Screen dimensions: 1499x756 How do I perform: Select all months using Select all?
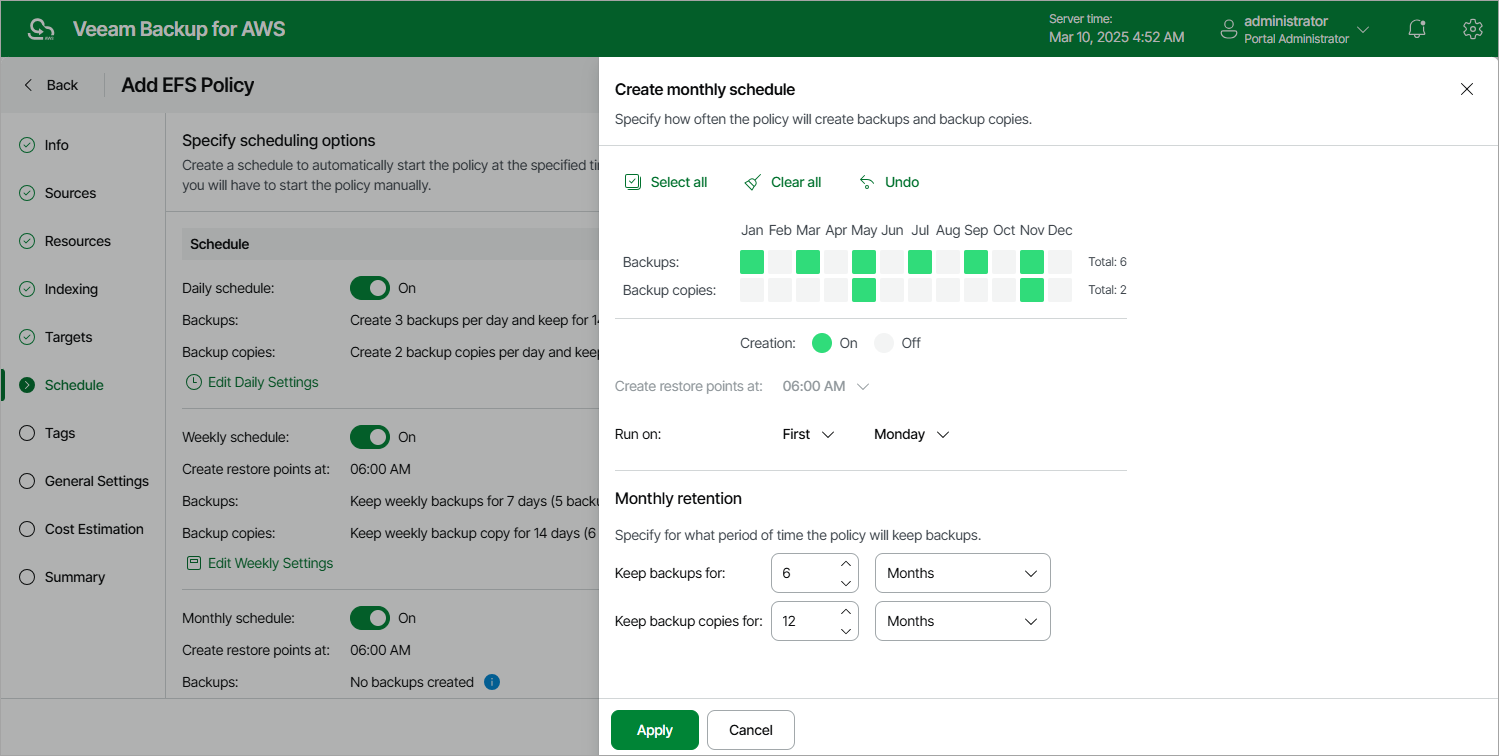[x=666, y=182]
